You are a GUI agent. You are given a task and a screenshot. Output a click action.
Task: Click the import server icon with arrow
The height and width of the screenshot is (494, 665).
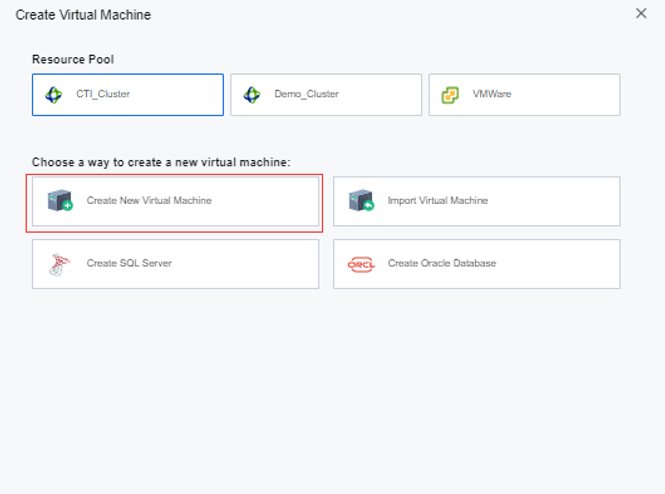click(361, 200)
